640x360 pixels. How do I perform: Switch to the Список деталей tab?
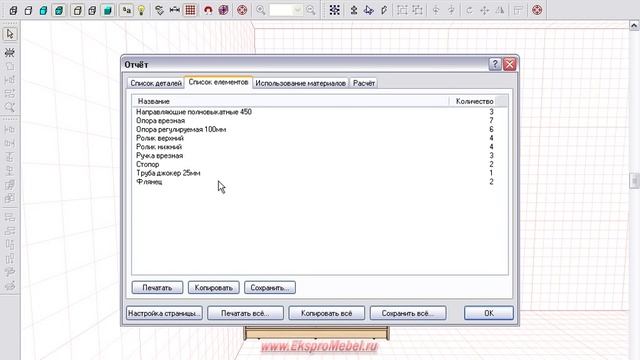click(x=156, y=83)
